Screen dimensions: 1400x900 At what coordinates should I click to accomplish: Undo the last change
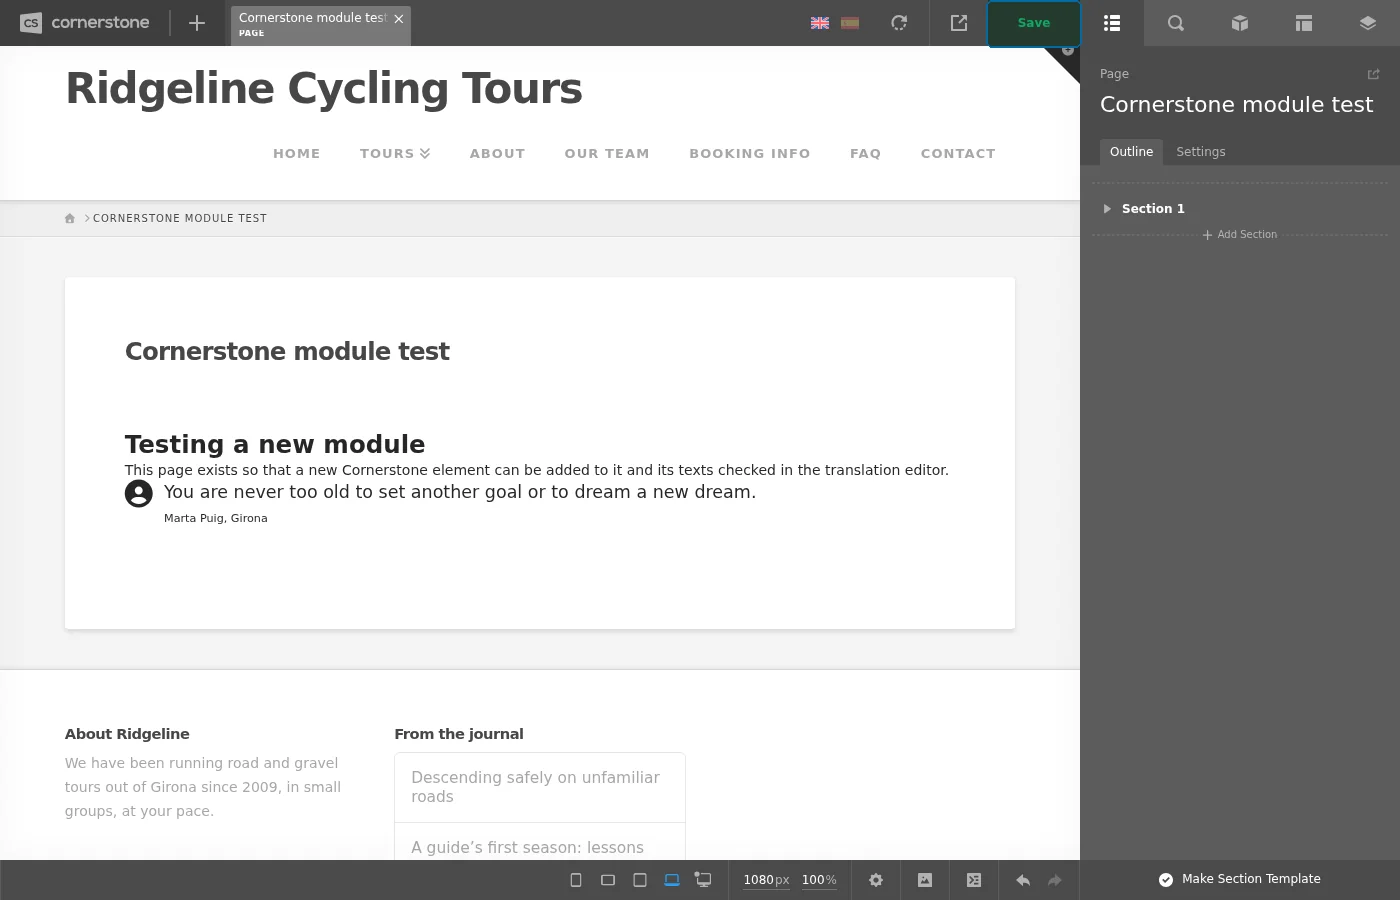[1023, 880]
